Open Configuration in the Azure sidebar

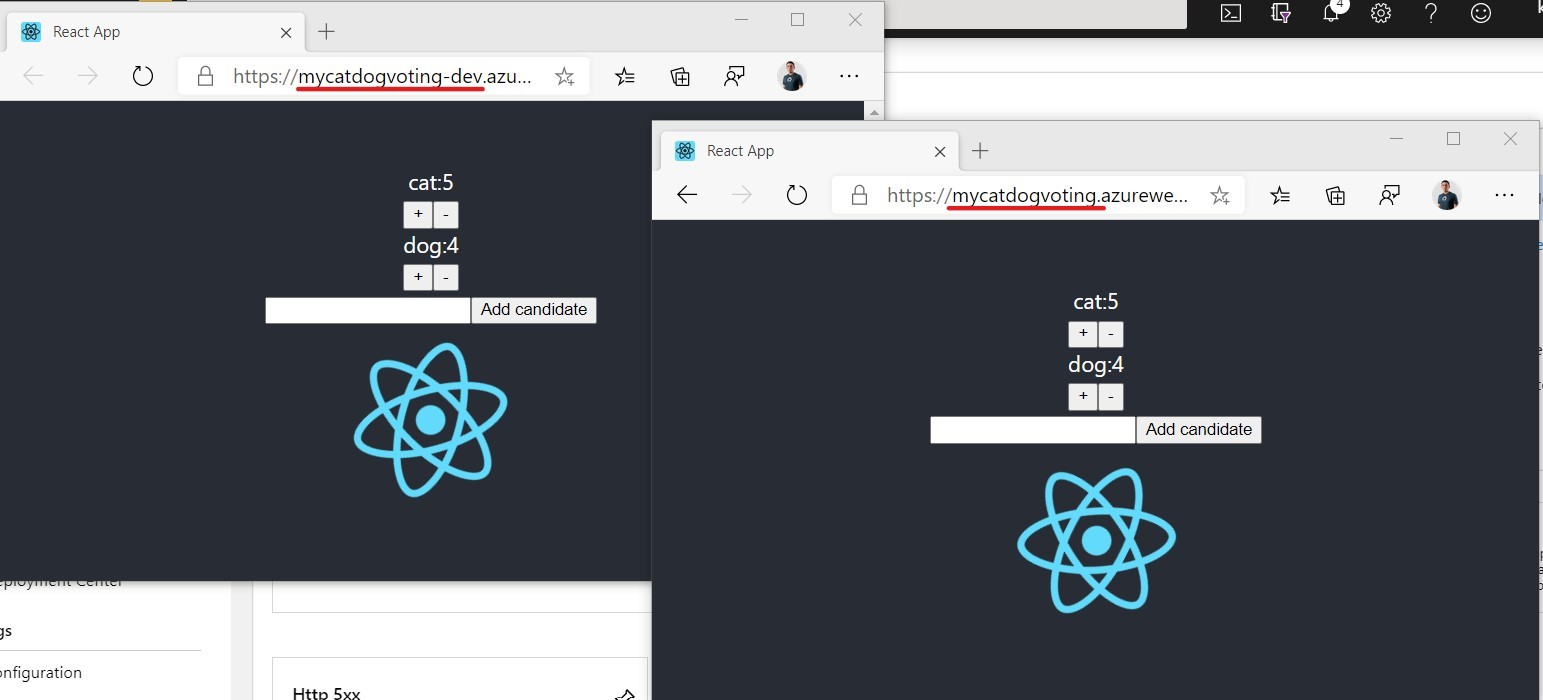click(41, 673)
